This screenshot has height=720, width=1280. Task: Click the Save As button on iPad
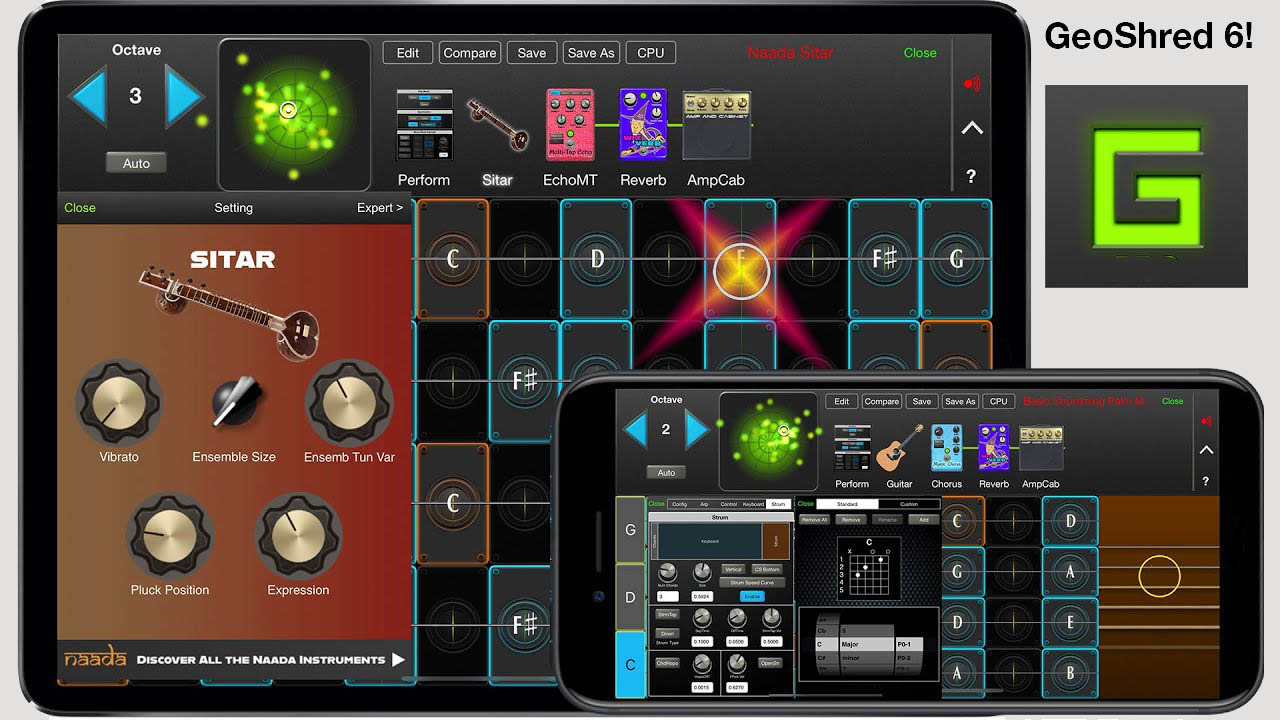coord(591,53)
